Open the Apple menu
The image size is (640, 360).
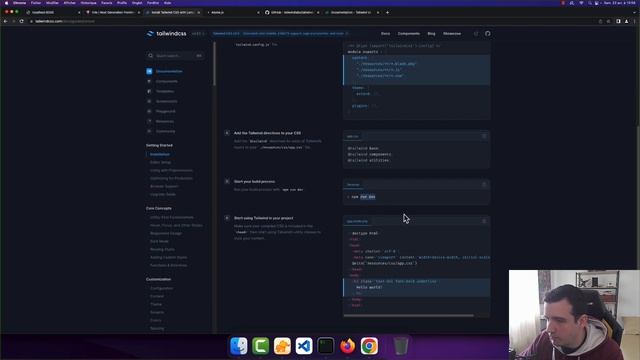pyautogui.click(x=6, y=3)
